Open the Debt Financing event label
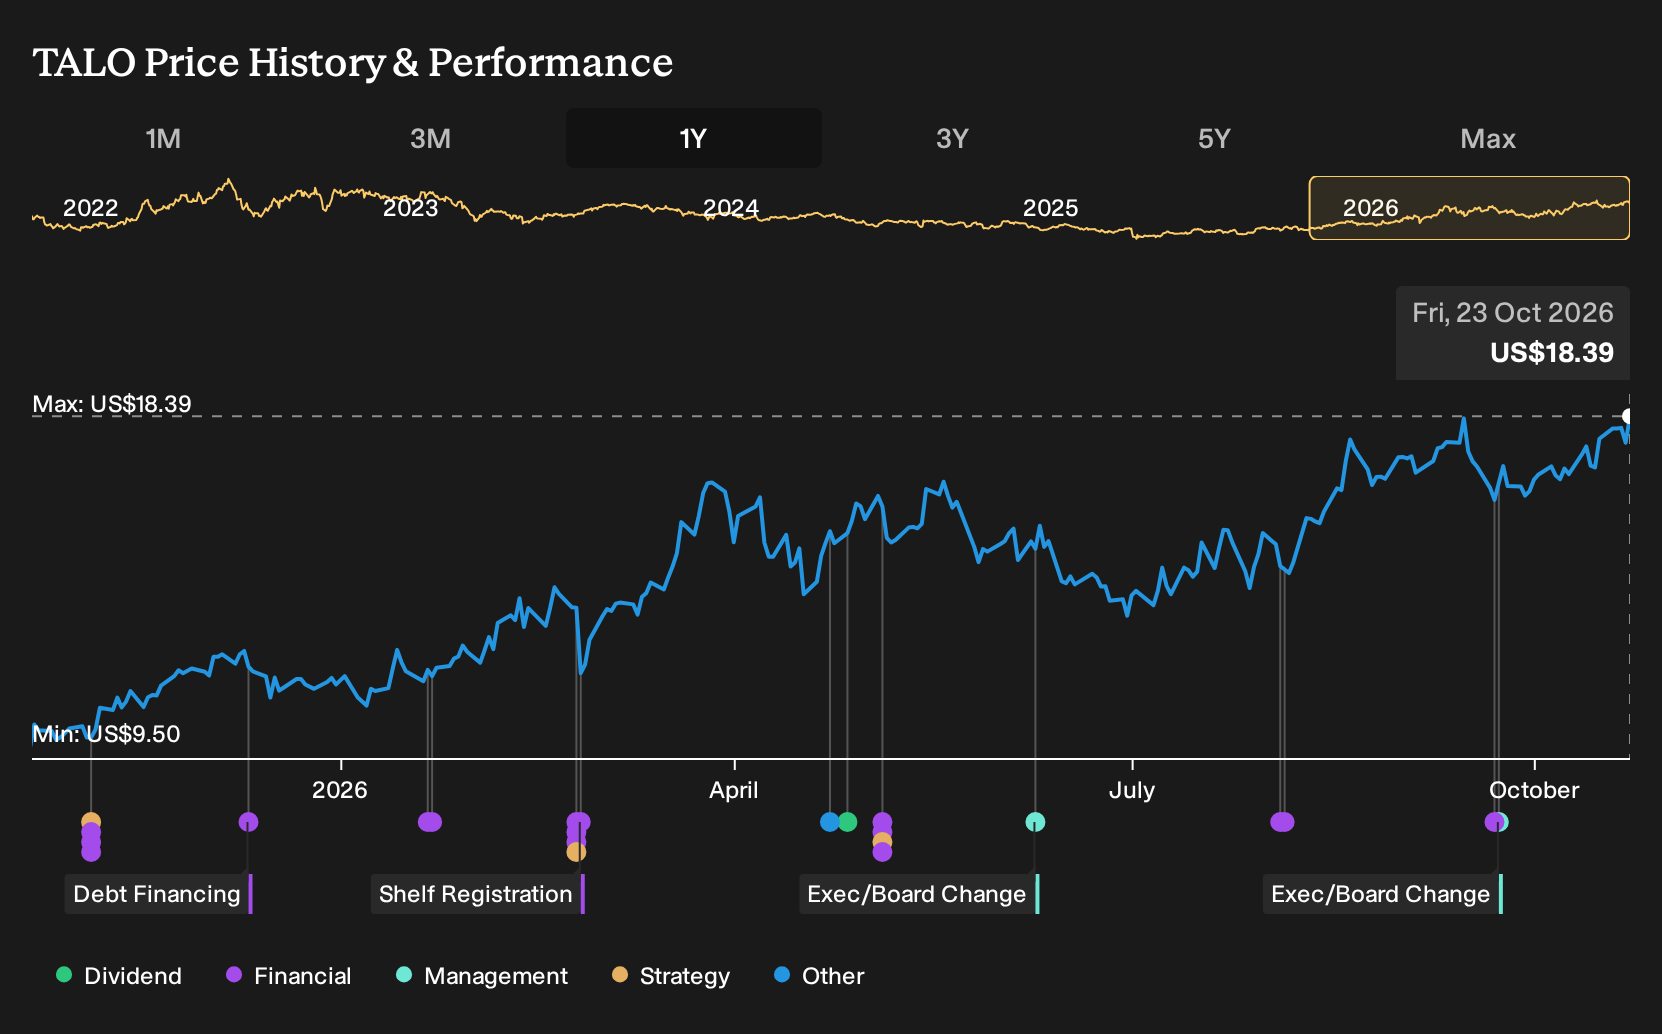This screenshot has height=1034, width=1662. pyautogui.click(x=159, y=894)
